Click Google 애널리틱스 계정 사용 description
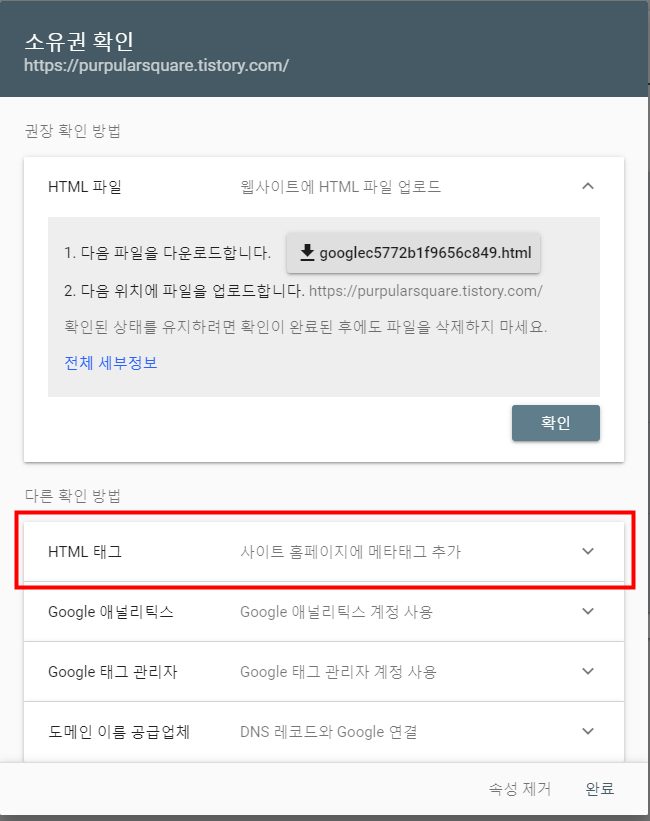The width and height of the screenshot is (650, 821). (x=336, y=612)
